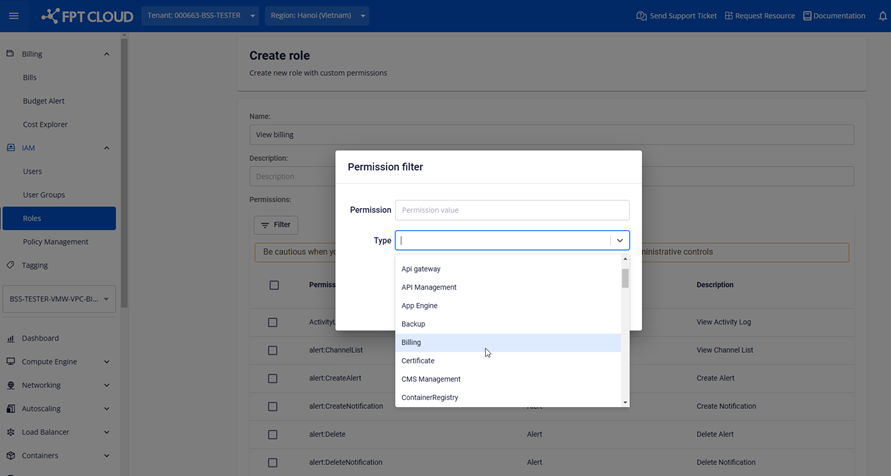Select Billing from the Type list
This screenshot has height=476, width=891.
click(411, 342)
